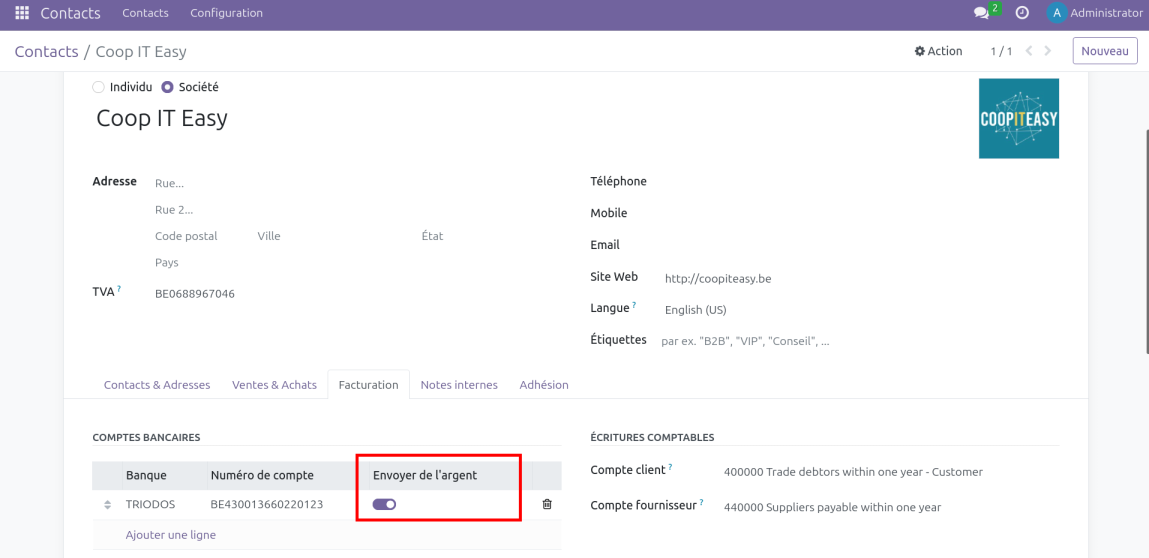Open the activities clock icon
Image resolution: width=1149 pixels, height=558 pixels.
tap(1022, 13)
